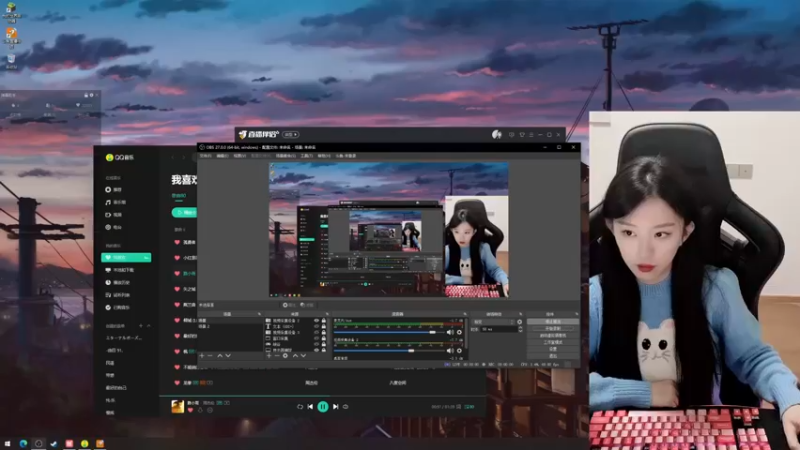Toggle visibility of 视频采集设备 3 source

click(x=316, y=332)
